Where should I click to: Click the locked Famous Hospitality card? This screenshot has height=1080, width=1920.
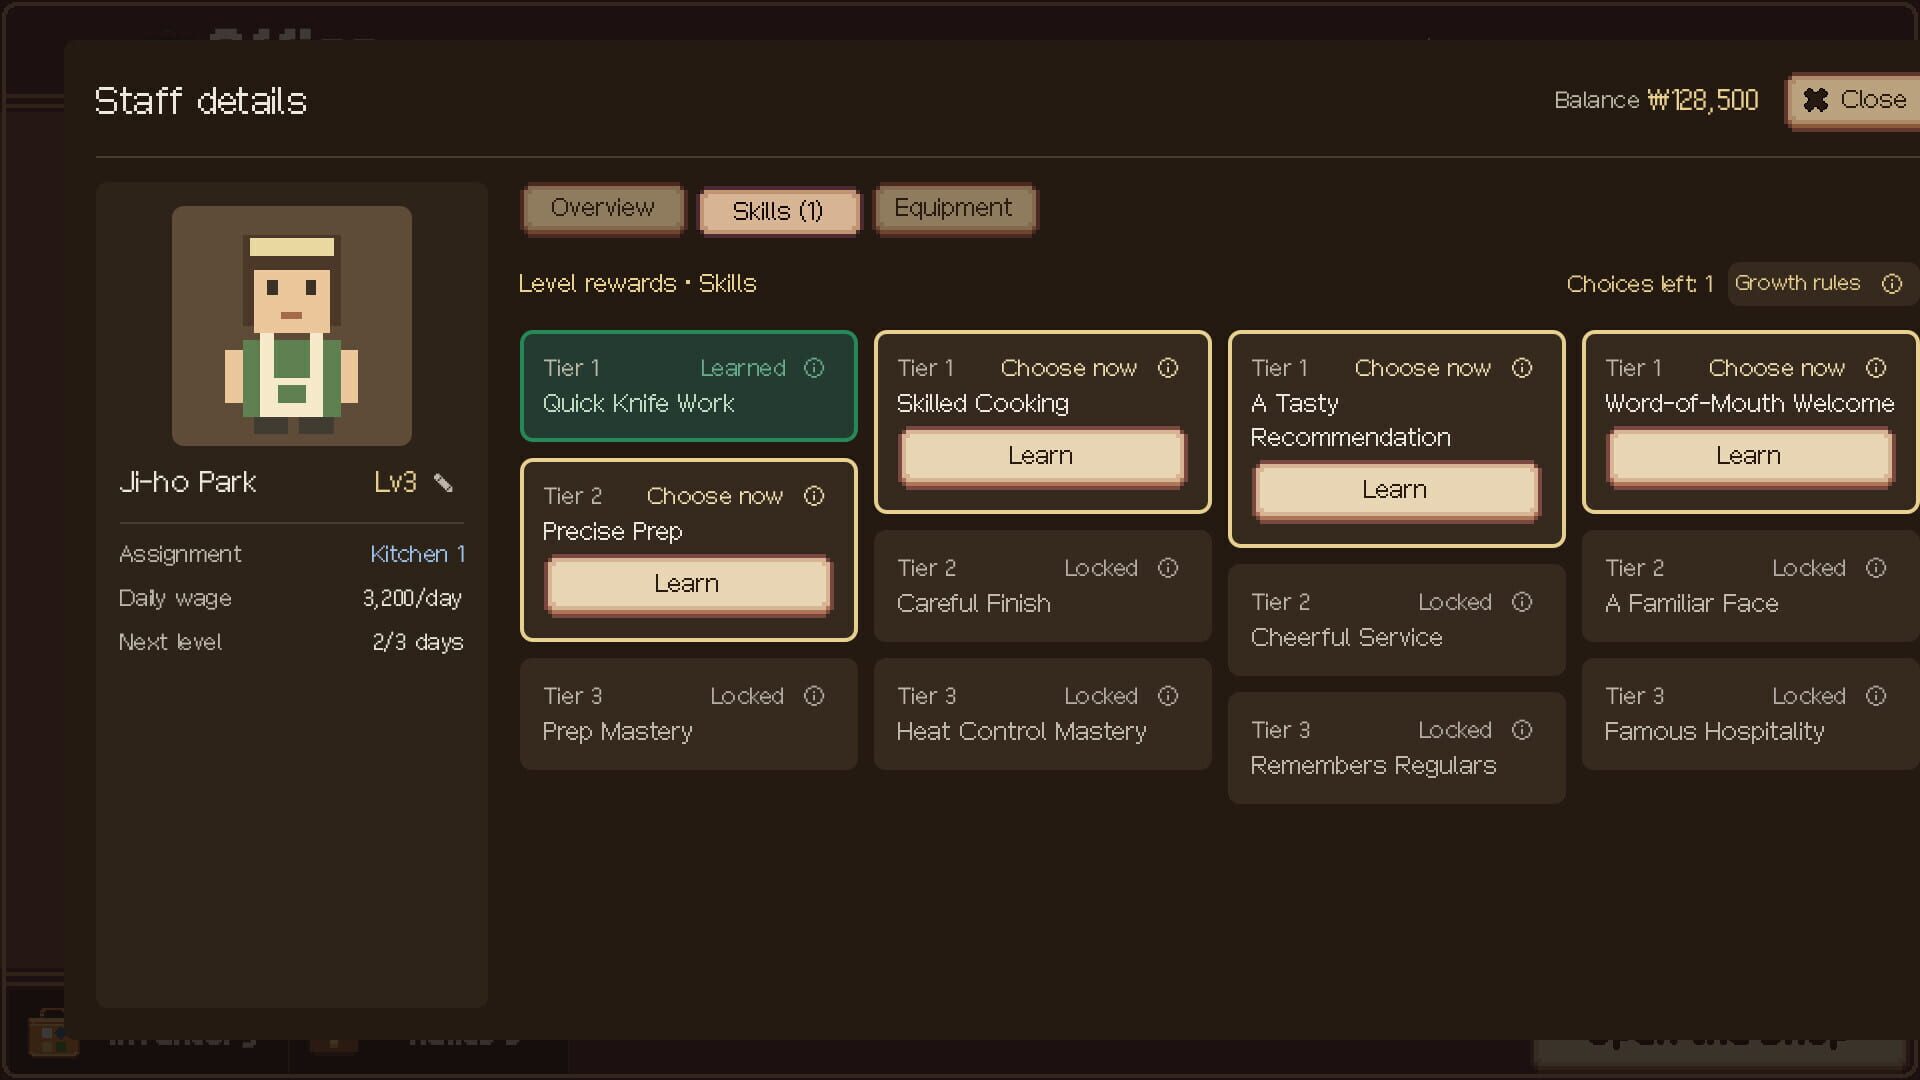pyautogui.click(x=1750, y=714)
